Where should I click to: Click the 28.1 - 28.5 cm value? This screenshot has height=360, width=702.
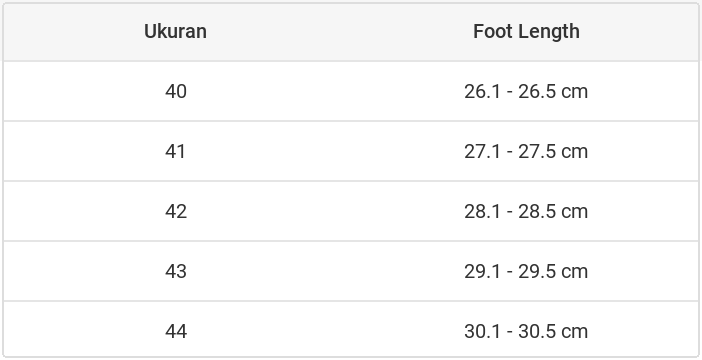526,211
